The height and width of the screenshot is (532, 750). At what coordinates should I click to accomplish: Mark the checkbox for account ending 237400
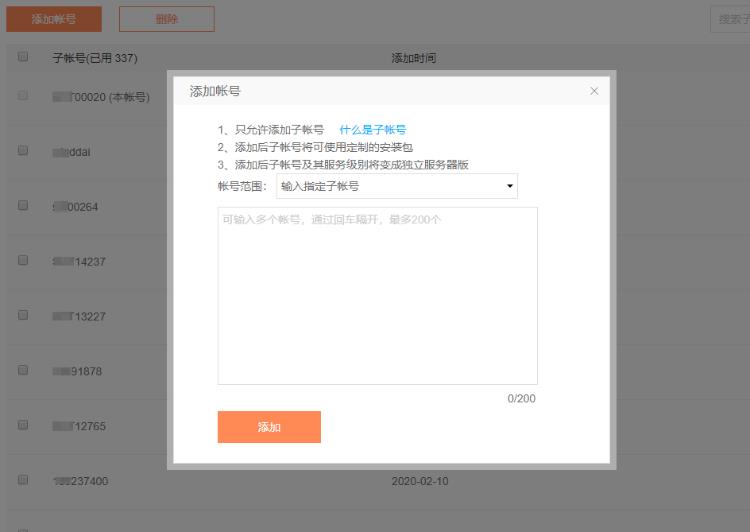22,480
